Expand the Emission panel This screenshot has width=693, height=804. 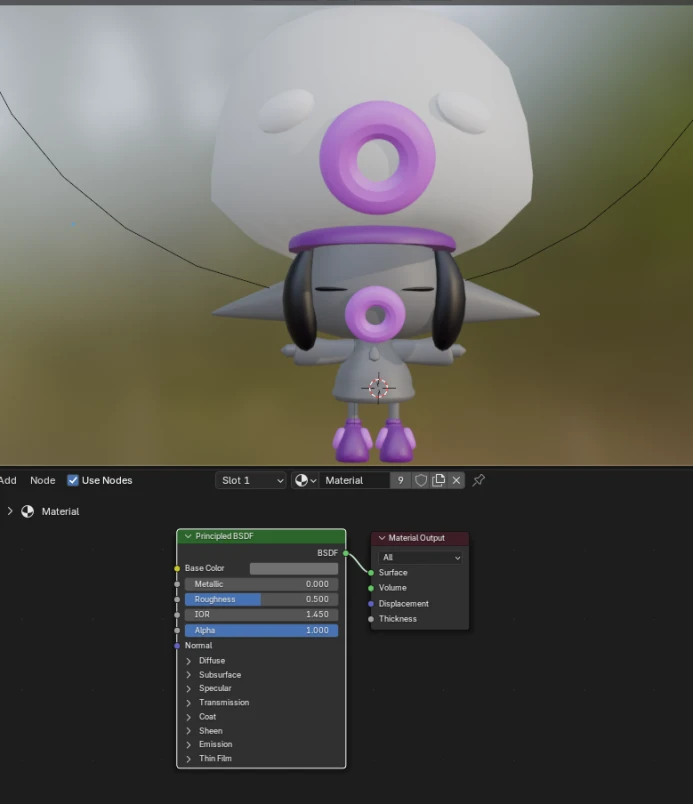[x=189, y=745]
